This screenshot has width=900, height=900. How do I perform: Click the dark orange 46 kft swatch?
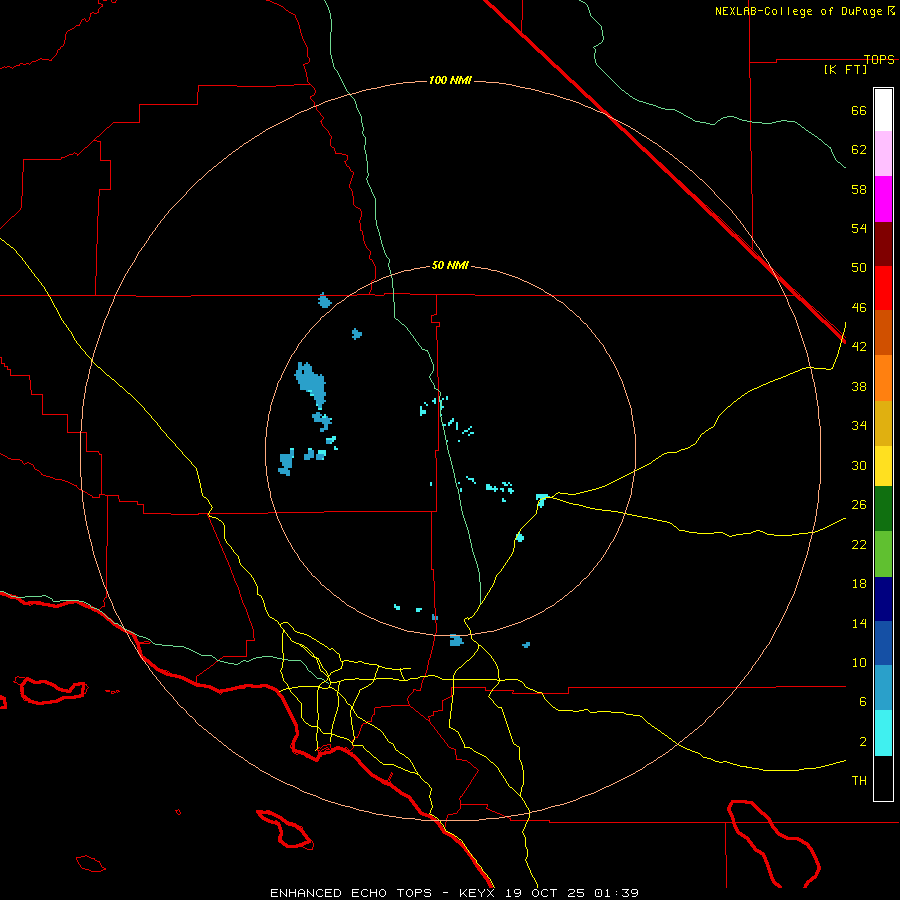pos(883,332)
